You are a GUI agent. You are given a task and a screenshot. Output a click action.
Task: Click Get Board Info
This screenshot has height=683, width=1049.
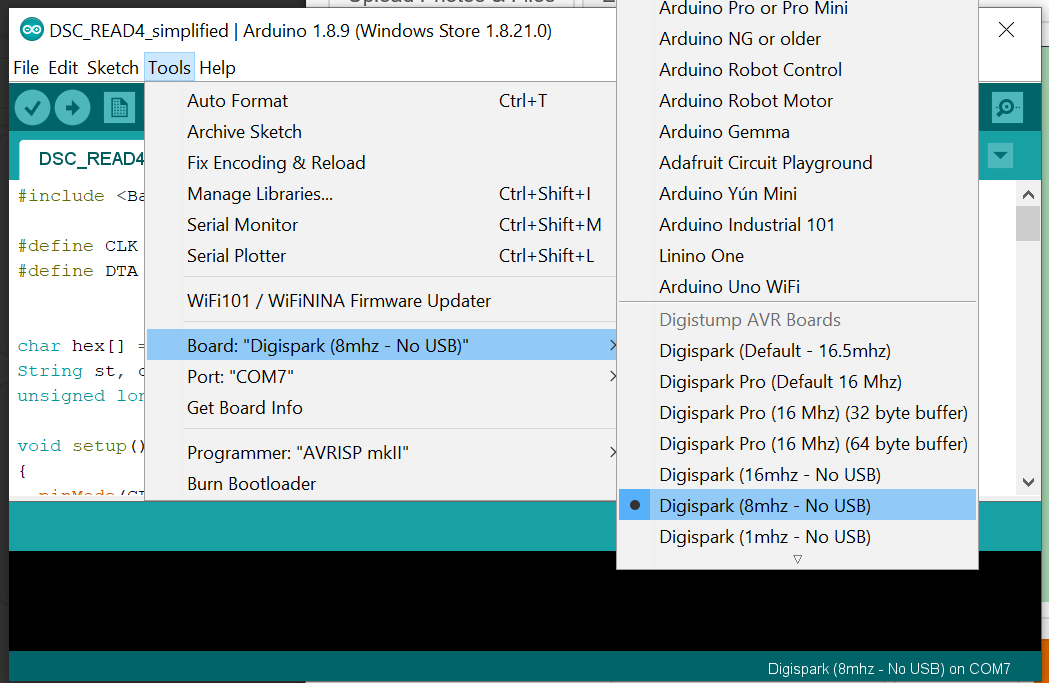381,408
